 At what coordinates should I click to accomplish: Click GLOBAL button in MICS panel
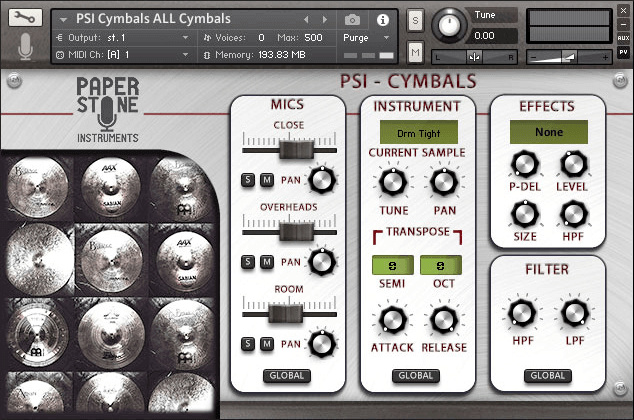287,376
